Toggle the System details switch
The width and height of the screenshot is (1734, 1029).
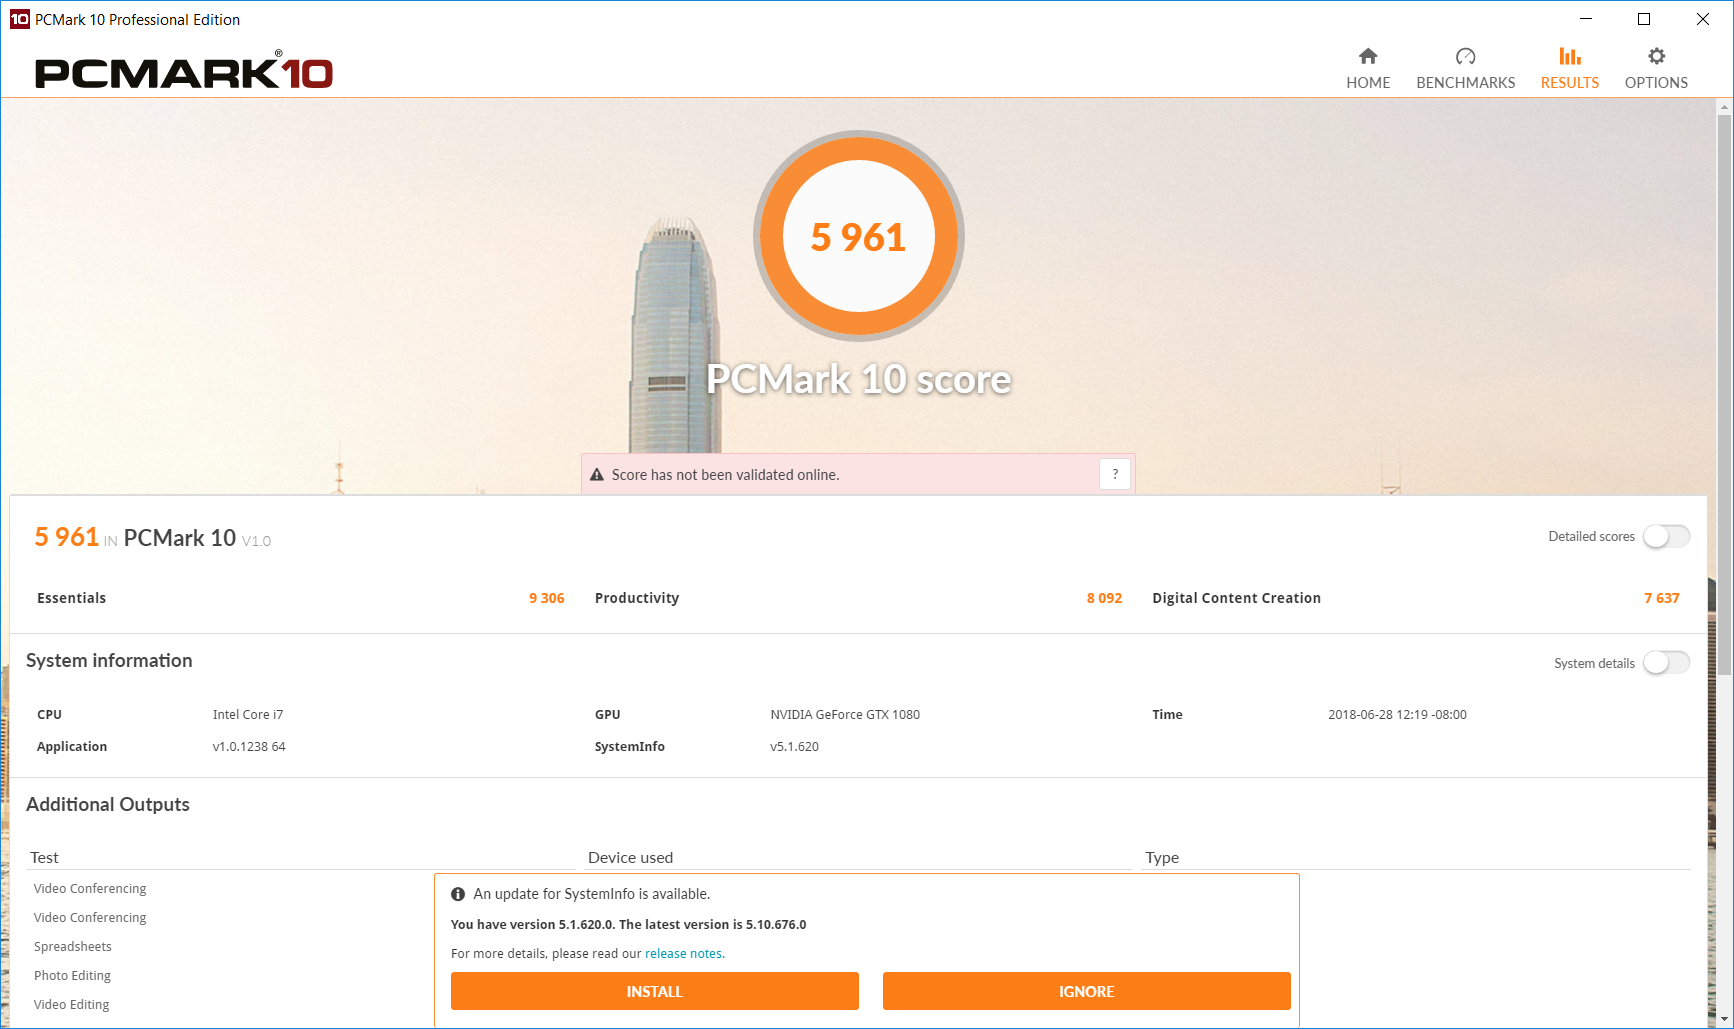tap(1666, 663)
